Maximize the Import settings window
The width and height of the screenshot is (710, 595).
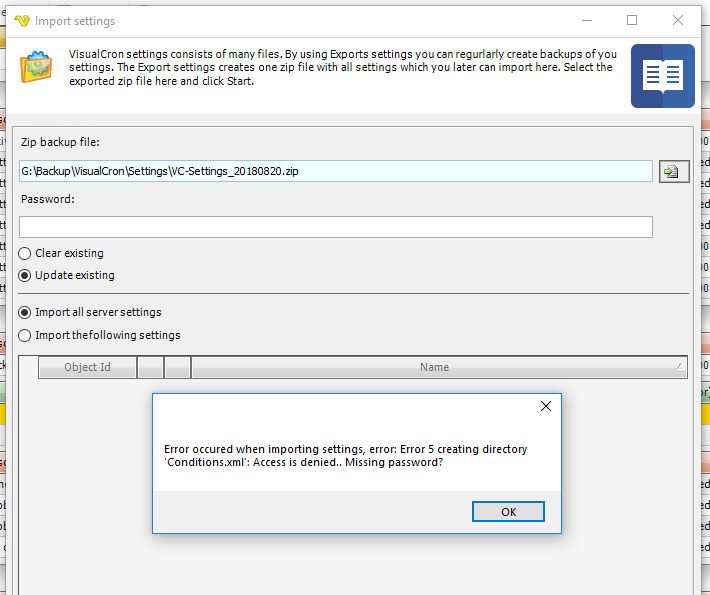pos(632,20)
